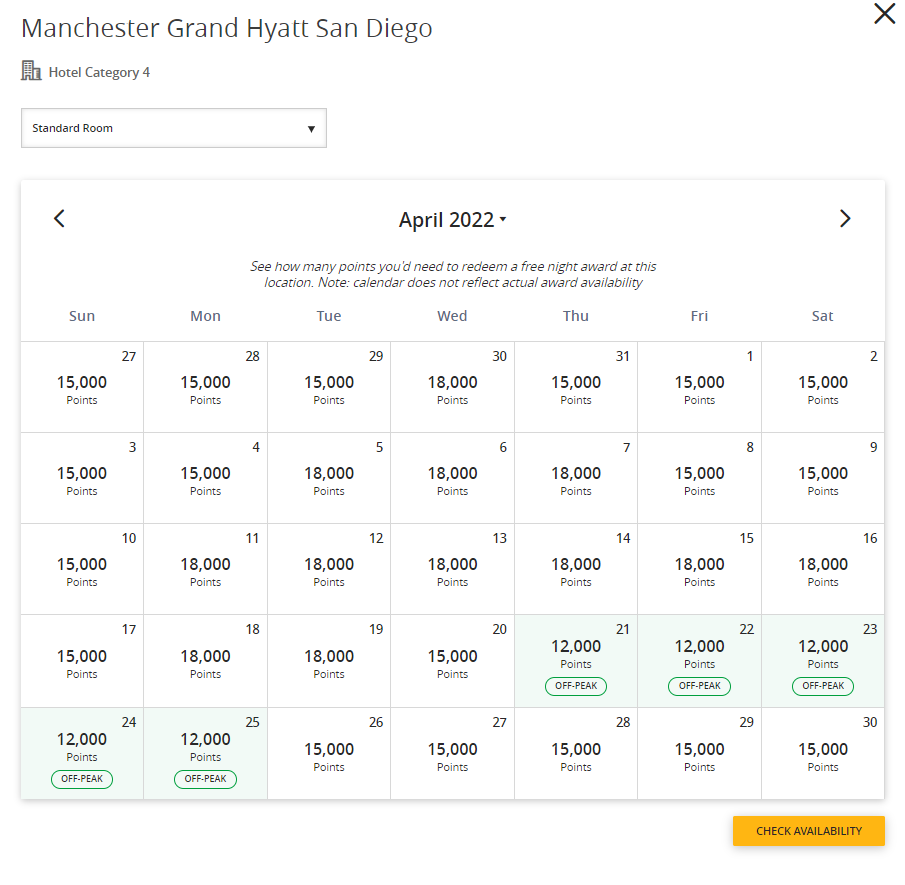Pick April 17 date cell
905x885 pixels.
click(x=82, y=661)
